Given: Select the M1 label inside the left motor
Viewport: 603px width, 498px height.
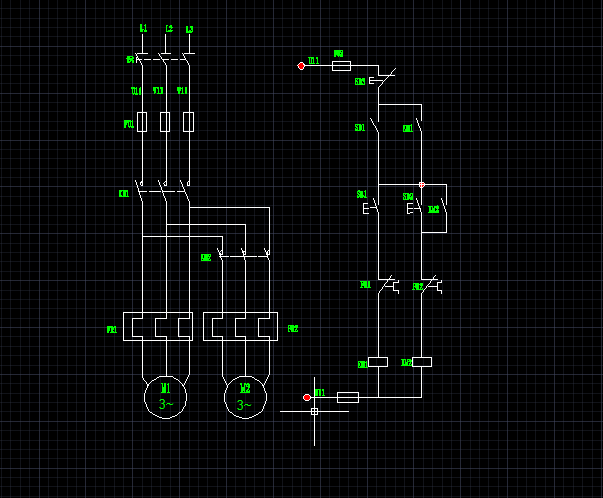Looking at the screenshot, I should click(165, 388).
